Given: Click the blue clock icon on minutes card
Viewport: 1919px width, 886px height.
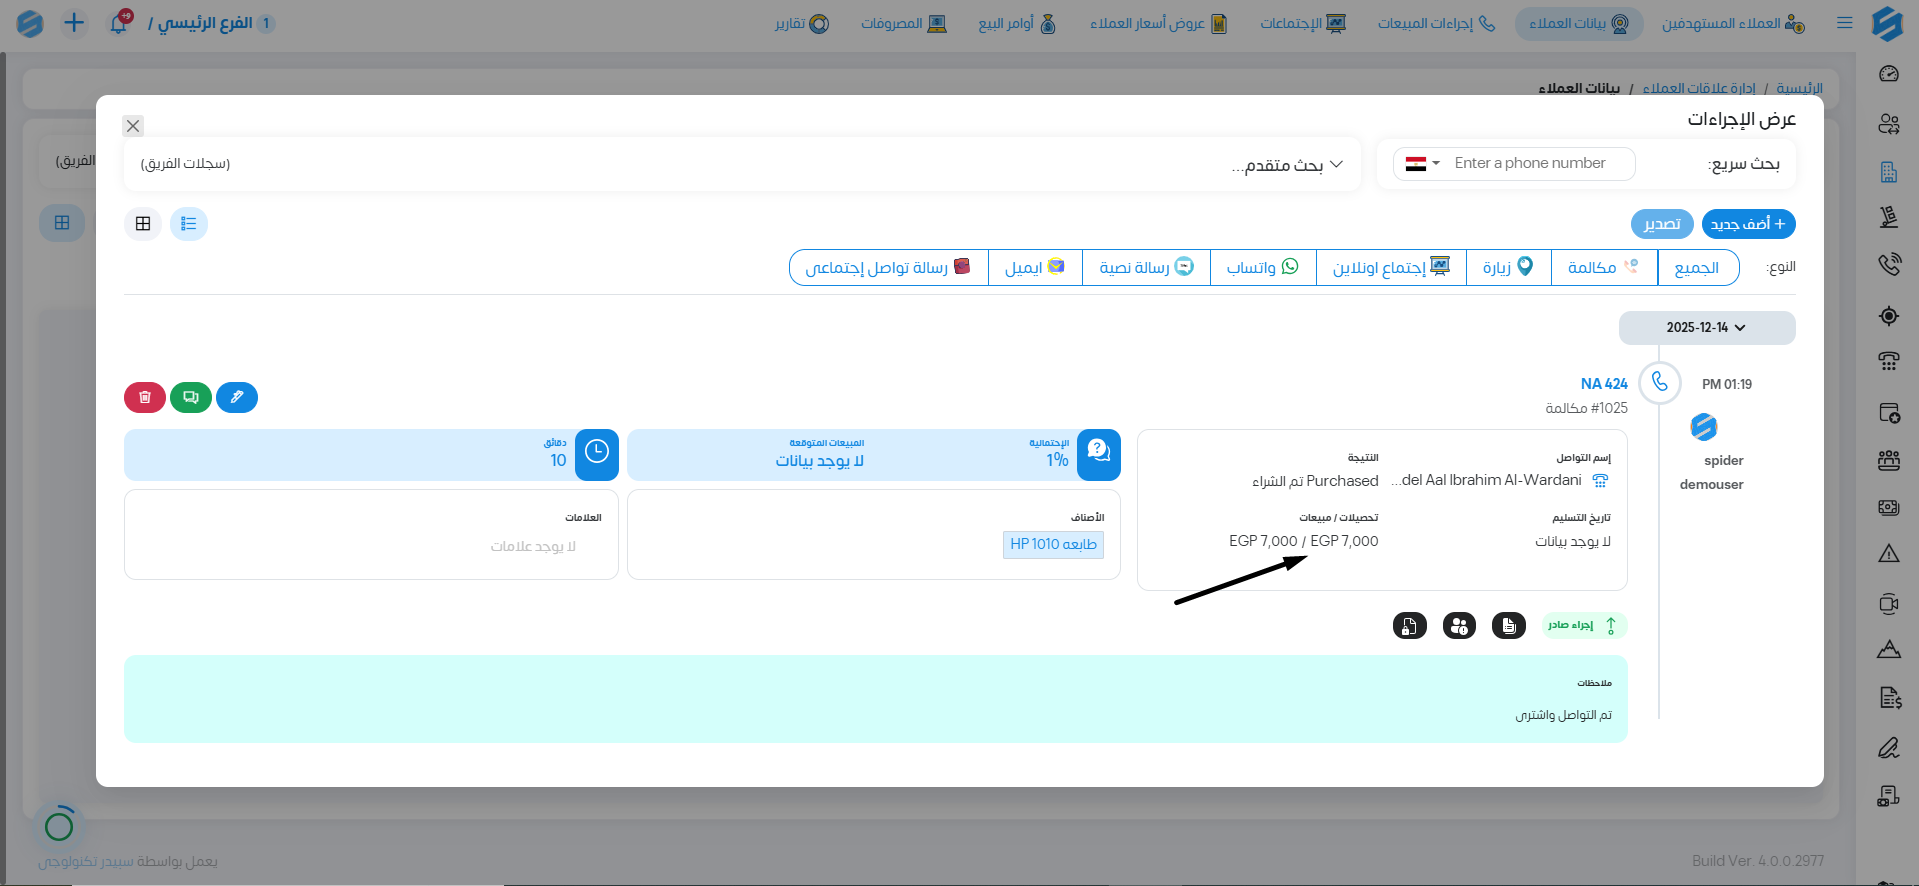Looking at the screenshot, I should coord(597,453).
